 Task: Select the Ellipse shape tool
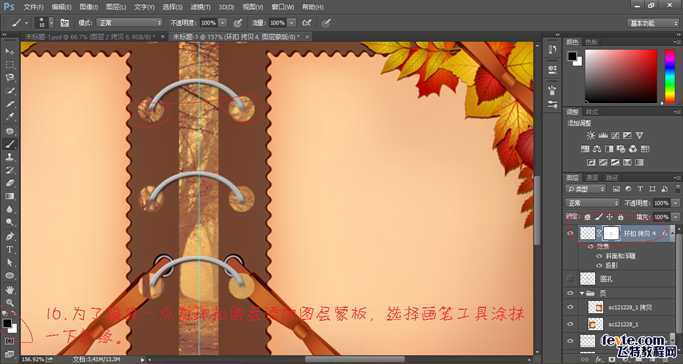pos(10,276)
